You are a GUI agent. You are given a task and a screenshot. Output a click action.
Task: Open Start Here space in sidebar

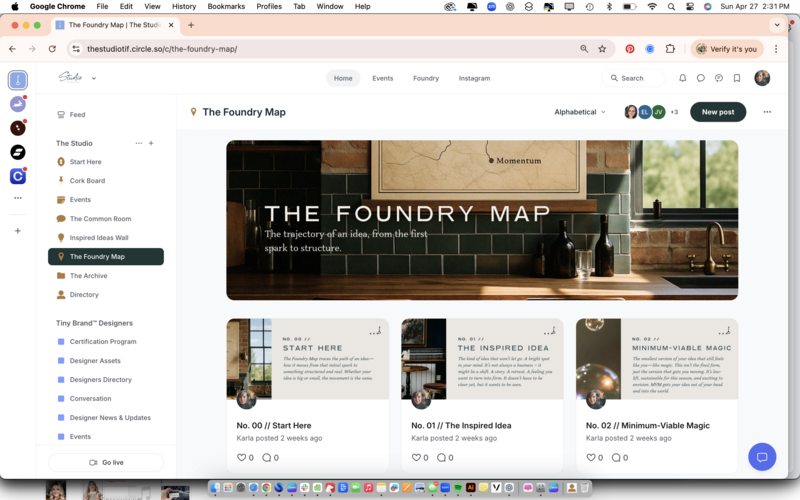point(106,162)
